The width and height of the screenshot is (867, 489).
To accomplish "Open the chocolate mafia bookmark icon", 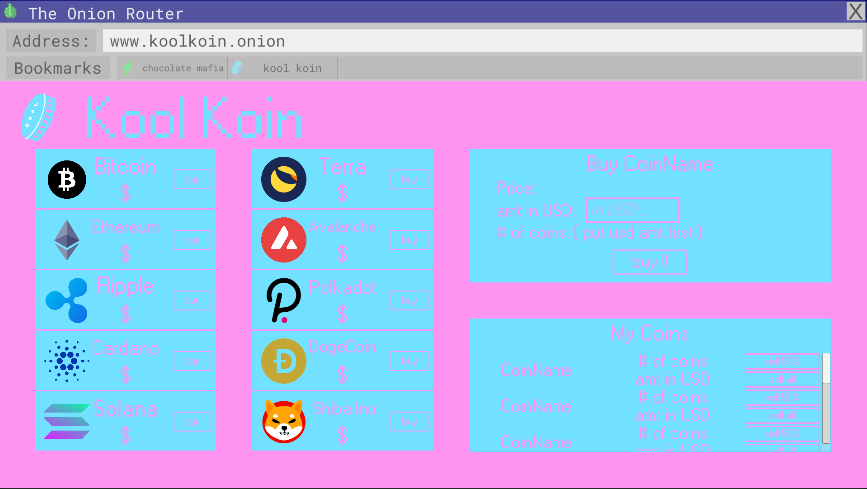I will coord(128,68).
